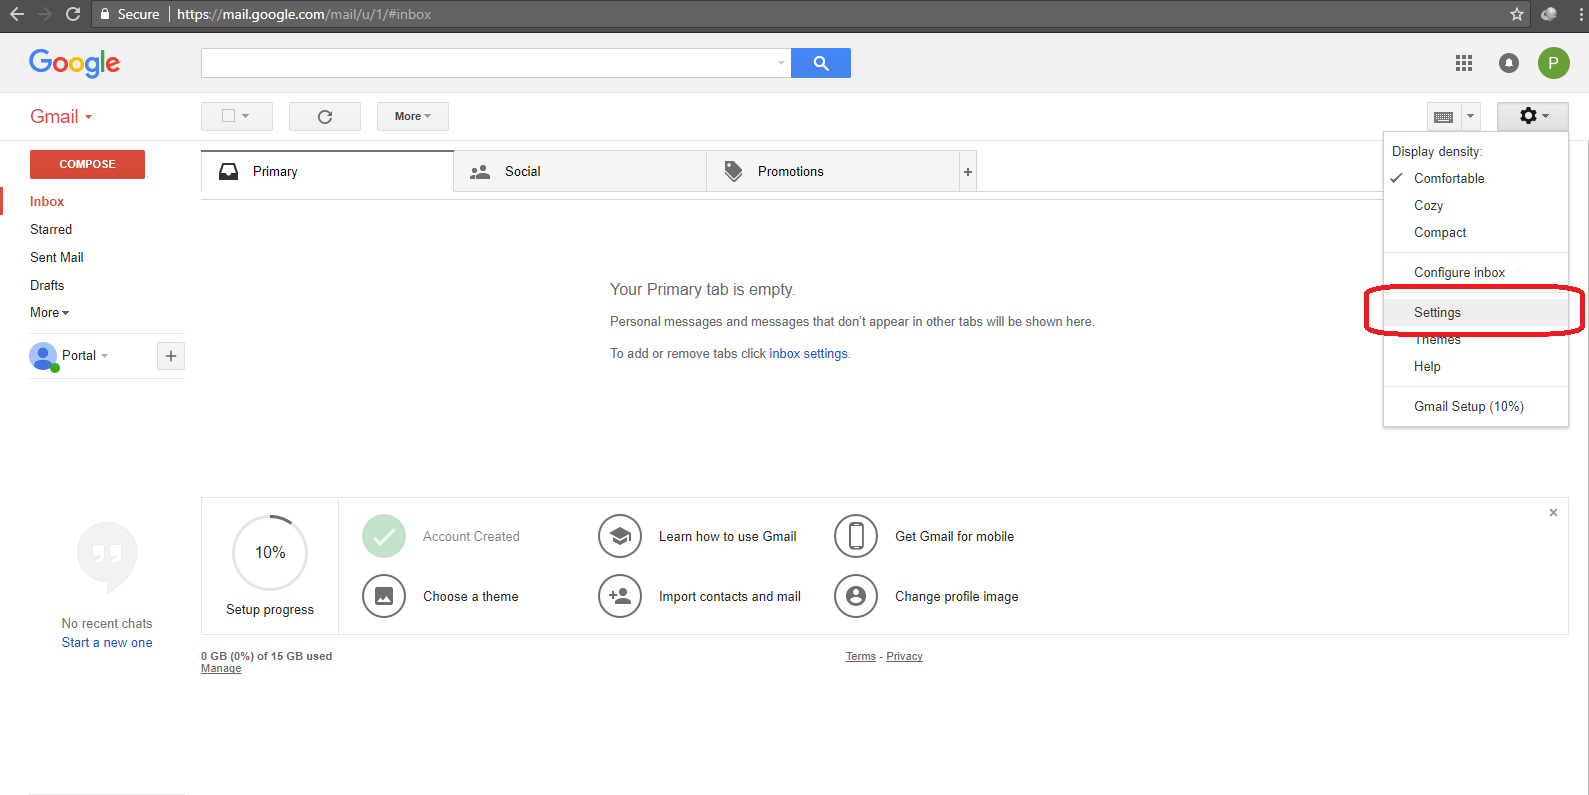
Task: Open Gmail Setup (10%) menu entry
Action: 1476,406
